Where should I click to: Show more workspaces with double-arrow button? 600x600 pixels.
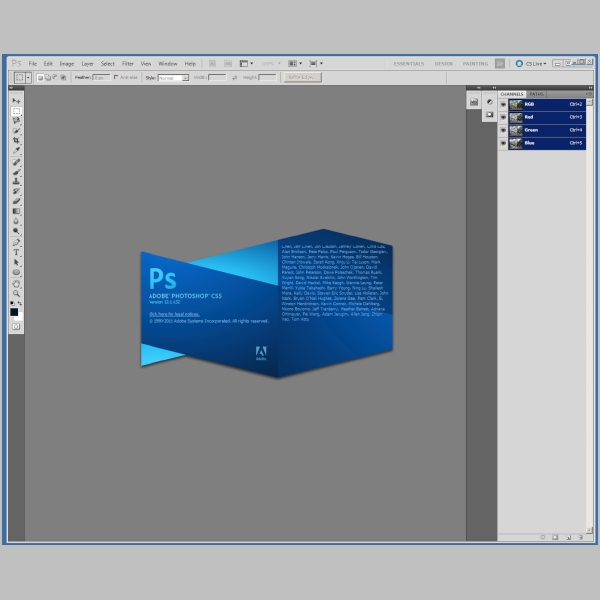(x=500, y=64)
